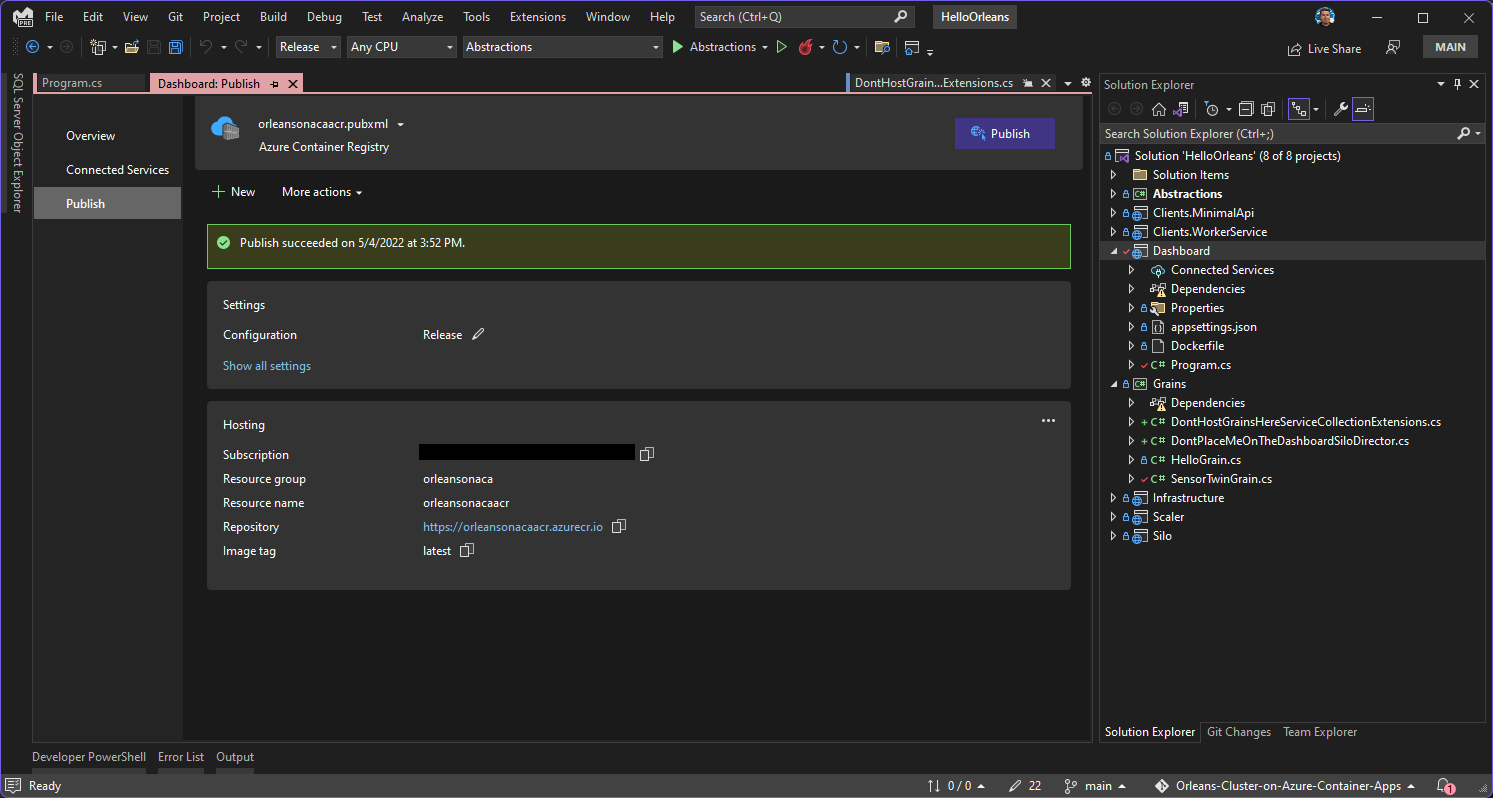Image resolution: width=1493 pixels, height=798 pixels.
Task: Click the Hot Reload flame icon
Action: pos(805,47)
